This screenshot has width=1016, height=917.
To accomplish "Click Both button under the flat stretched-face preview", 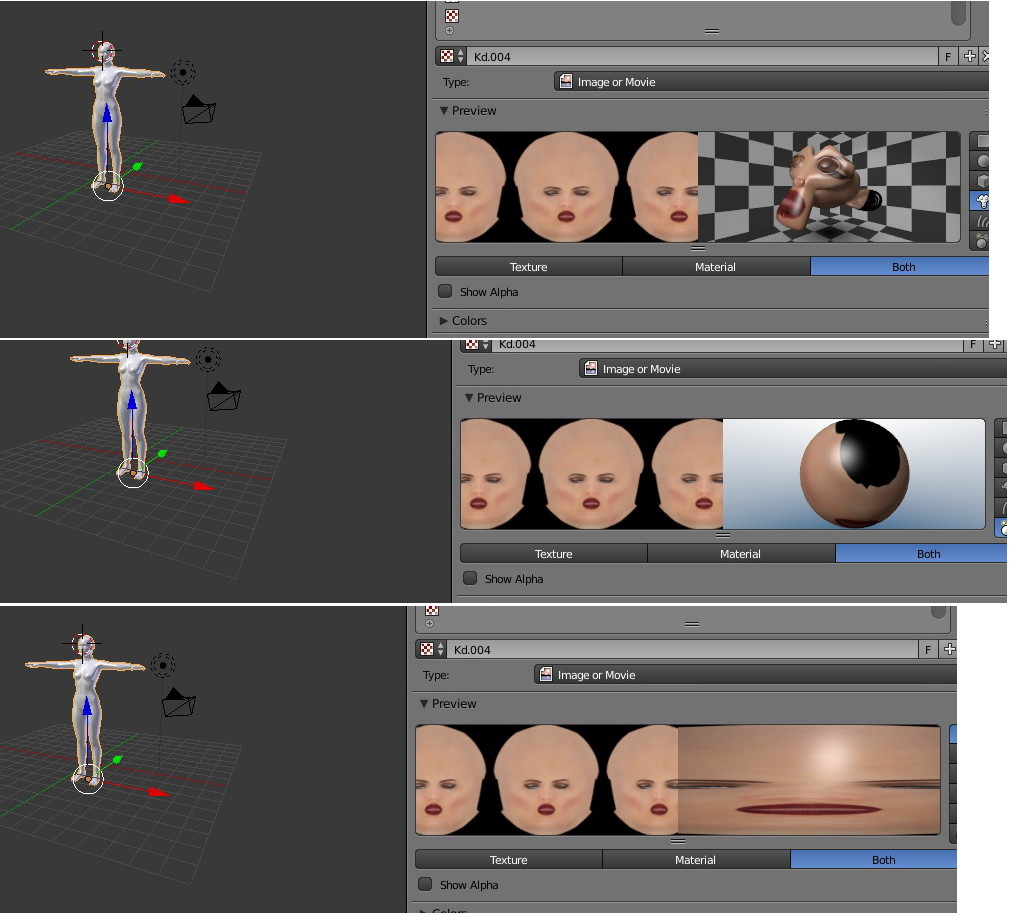I will click(x=882, y=860).
